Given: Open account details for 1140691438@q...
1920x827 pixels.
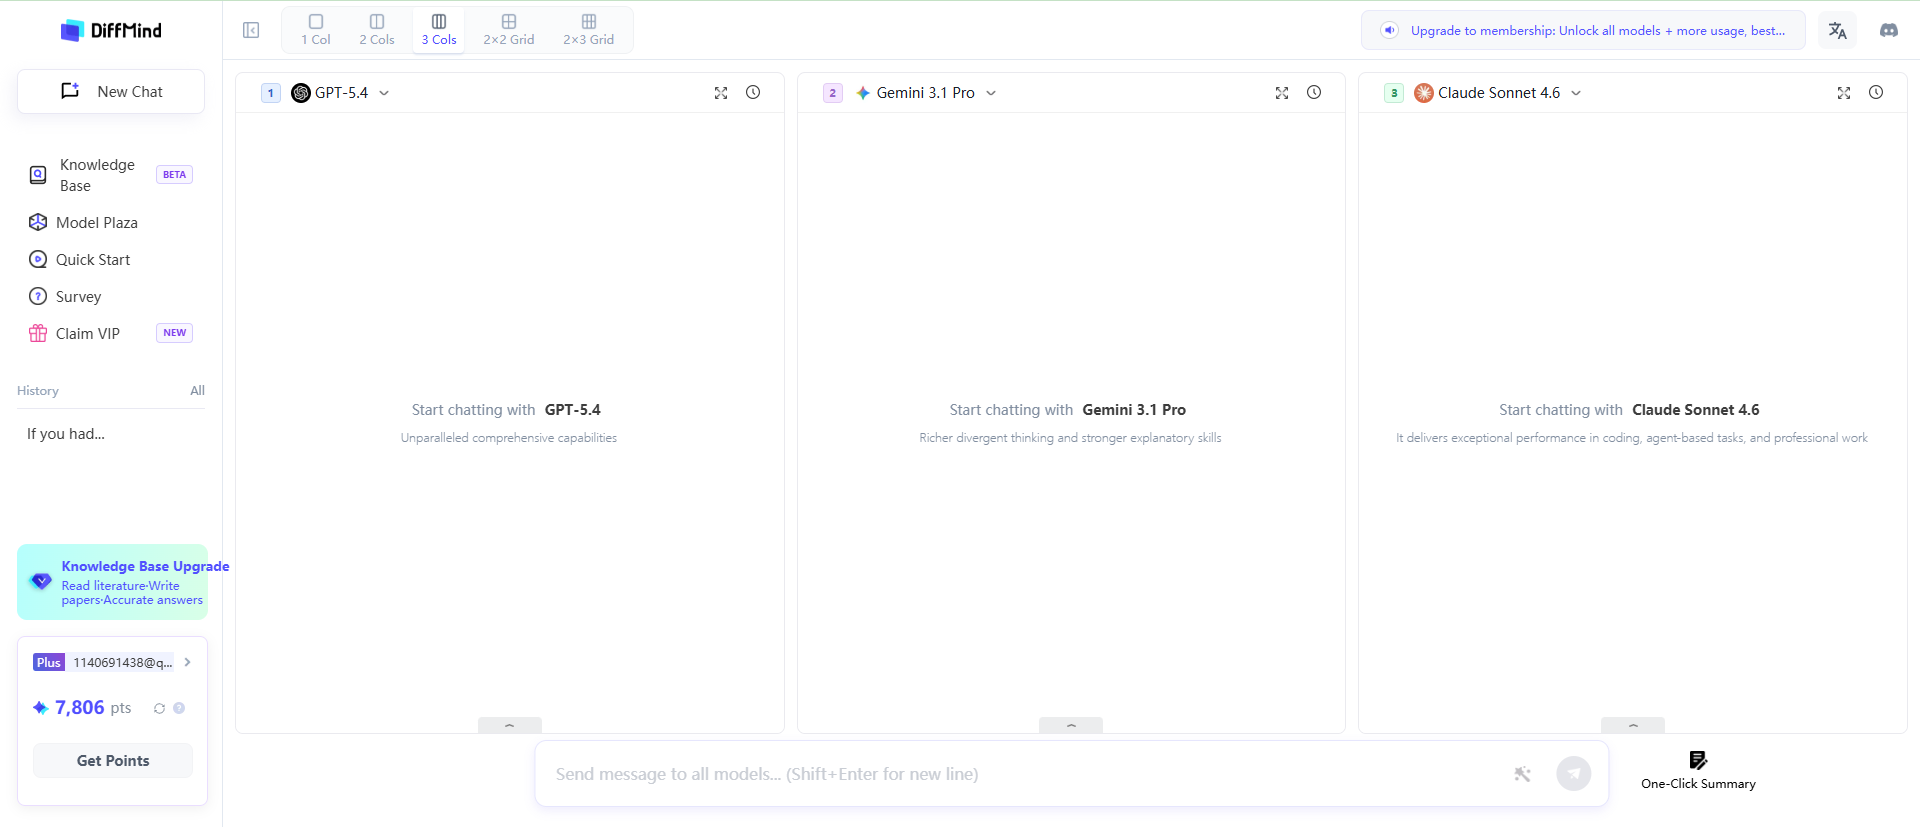Looking at the screenshot, I should 113,662.
